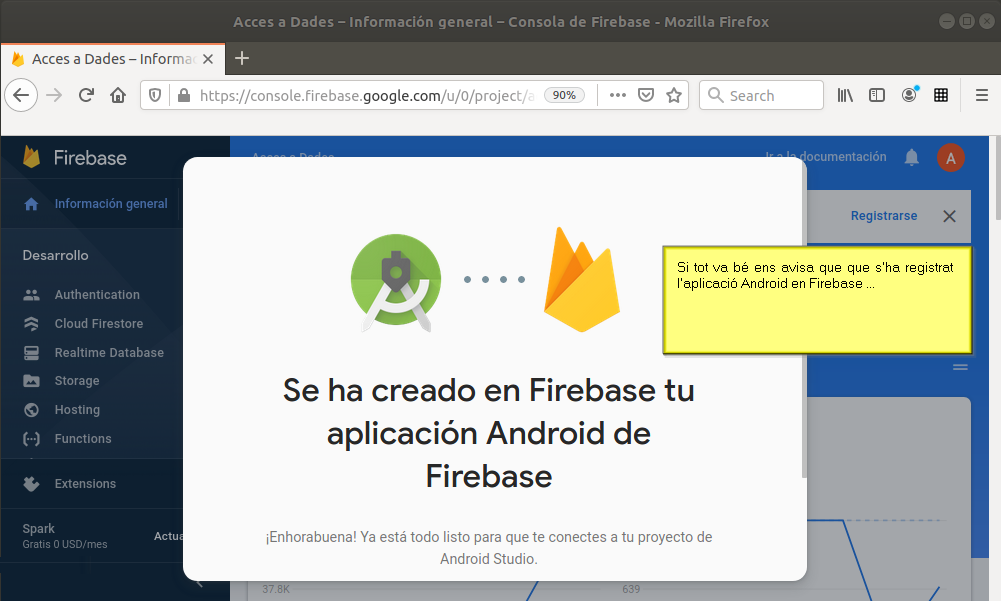The height and width of the screenshot is (601, 1001).
Task: Open the Firefox home page icon
Action: 118,96
